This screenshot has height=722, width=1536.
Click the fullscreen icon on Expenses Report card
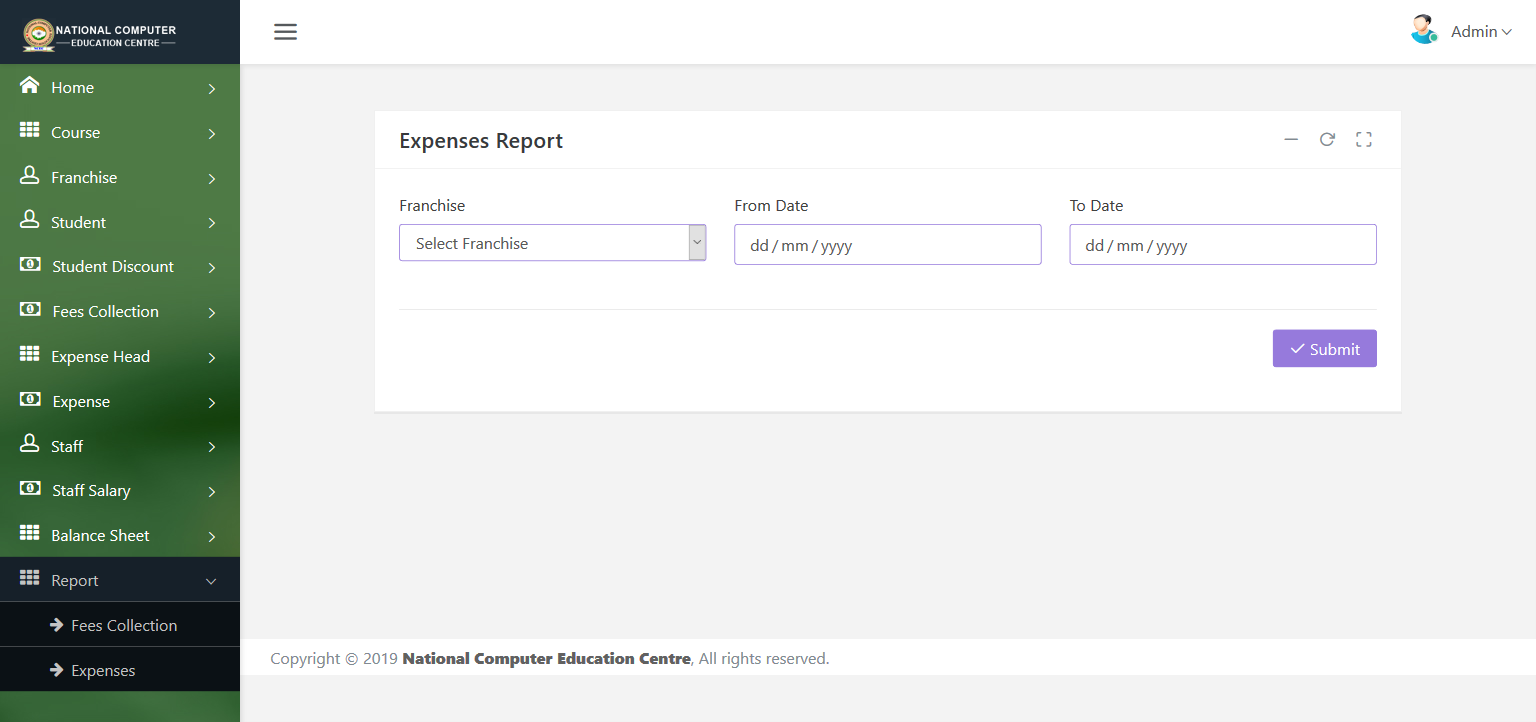point(1364,140)
